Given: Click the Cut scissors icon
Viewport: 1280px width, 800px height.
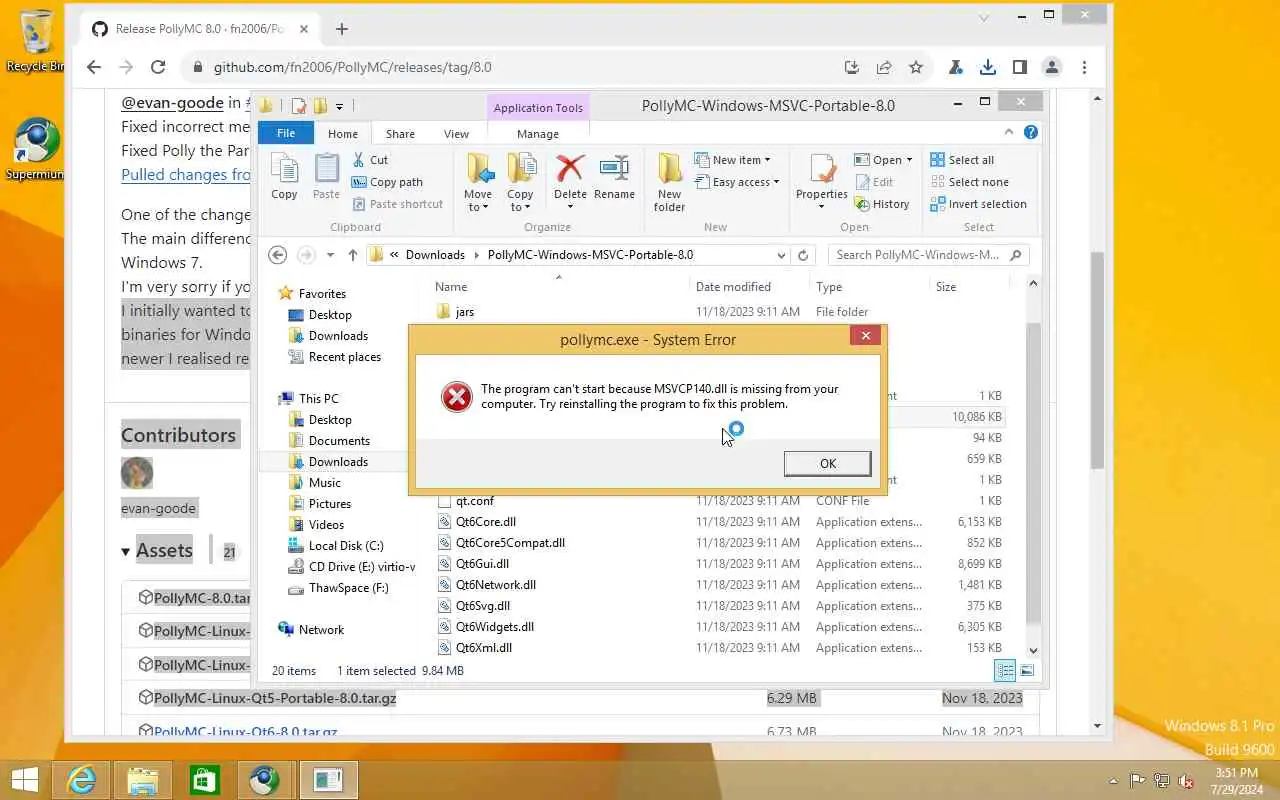Looking at the screenshot, I should [x=359, y=160].
